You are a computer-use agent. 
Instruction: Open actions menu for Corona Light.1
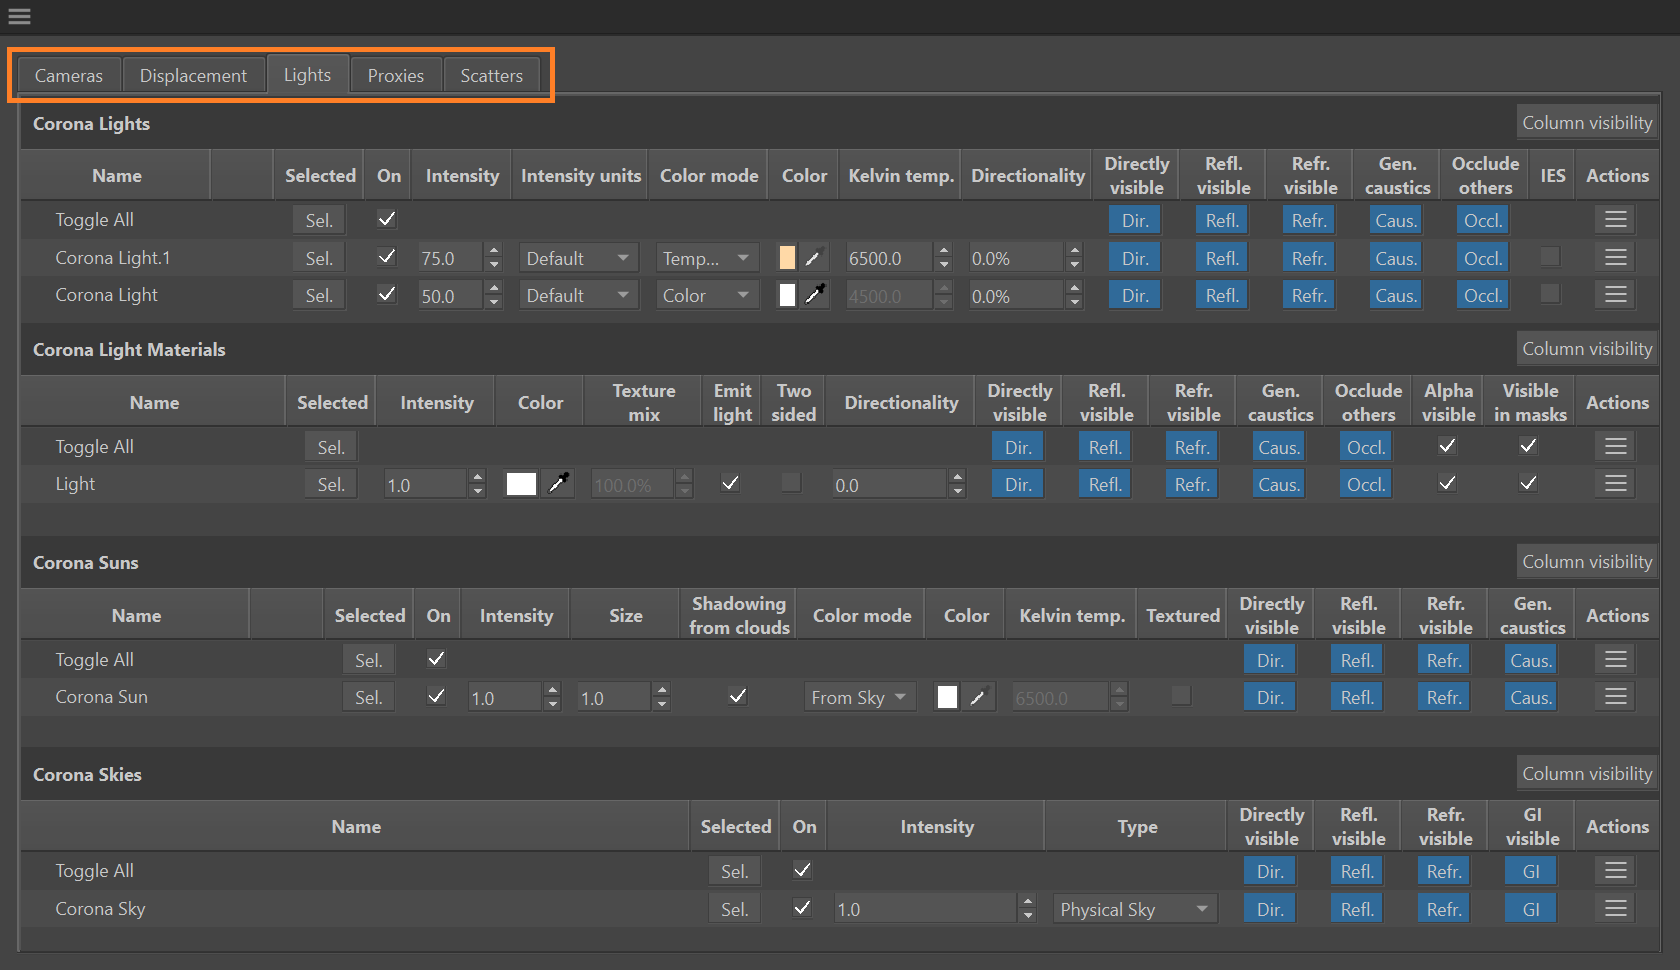click(1616, 258)
